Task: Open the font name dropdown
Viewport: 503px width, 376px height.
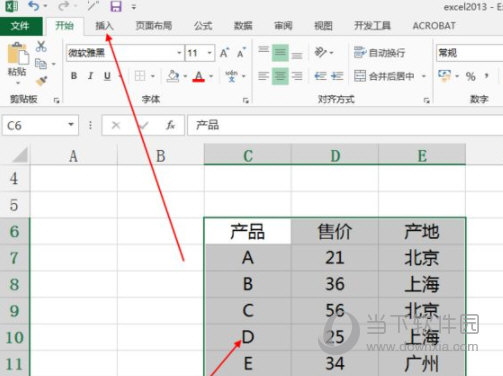Action: 179,53
